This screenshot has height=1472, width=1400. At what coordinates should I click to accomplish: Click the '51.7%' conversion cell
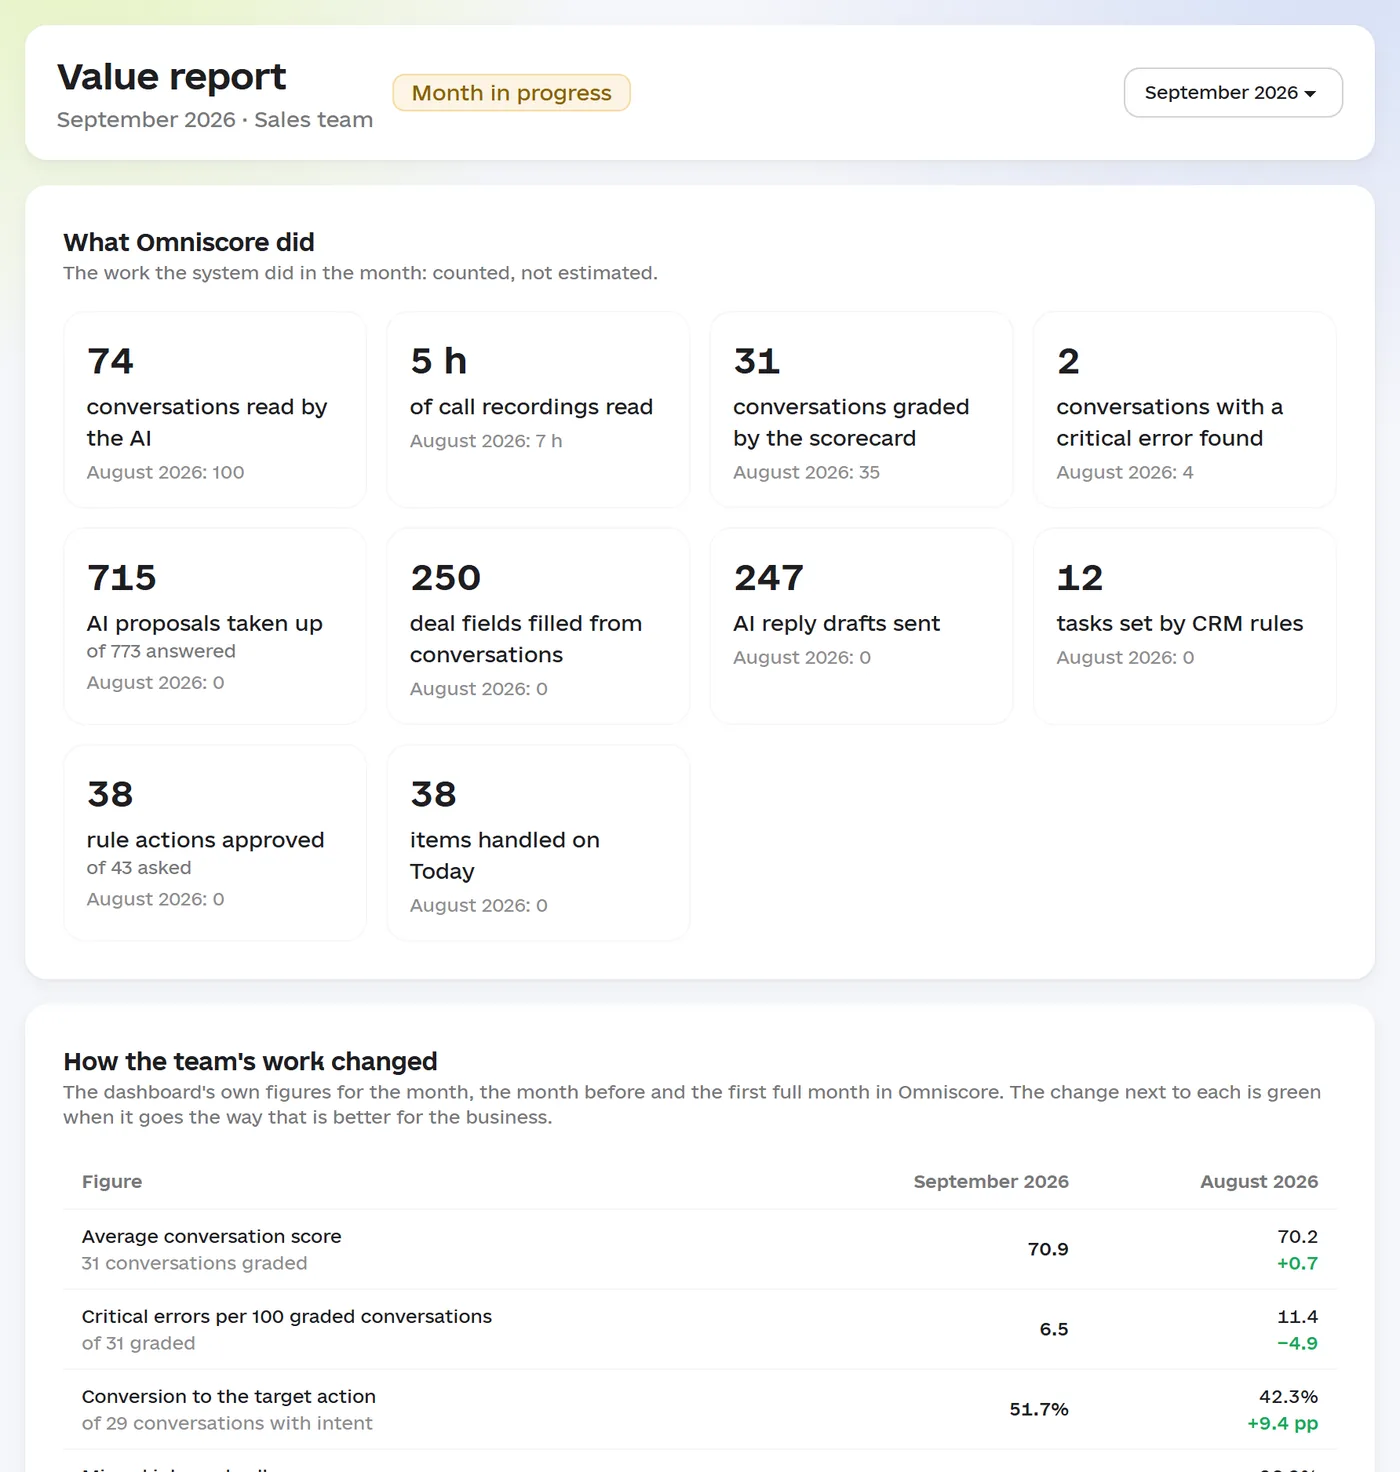click(x=1039, y=1409)
